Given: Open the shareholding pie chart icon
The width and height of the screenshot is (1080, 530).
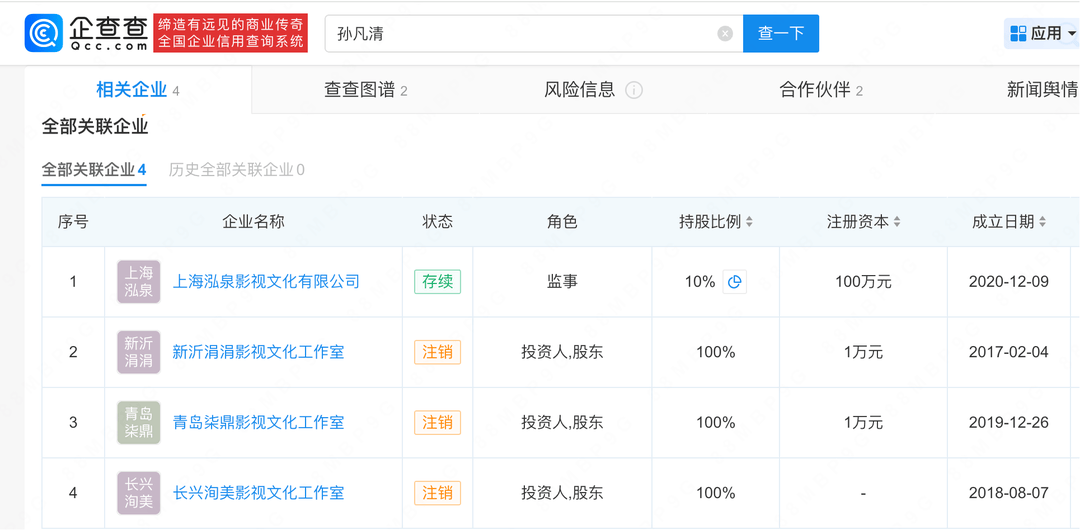Looking at the screenshot, I should [x=735, y=282].
